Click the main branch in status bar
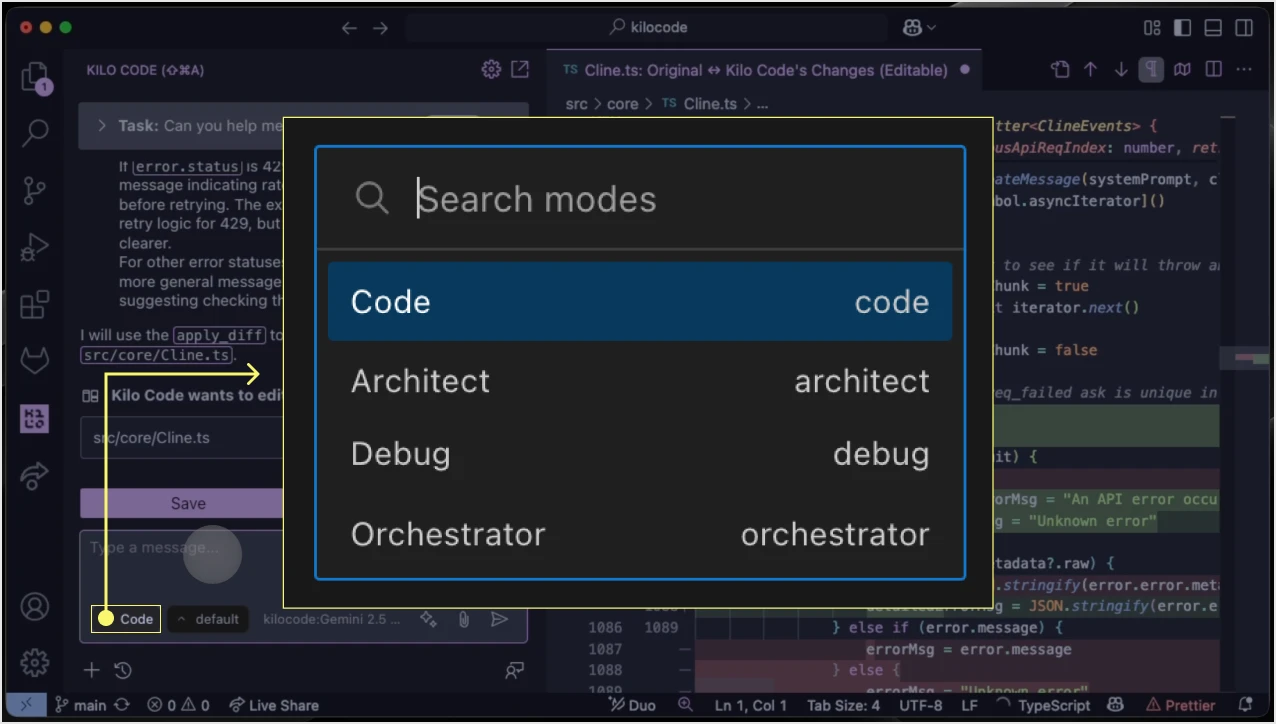1276x724 pixels. pyautogui.click(x=80, y=705)
